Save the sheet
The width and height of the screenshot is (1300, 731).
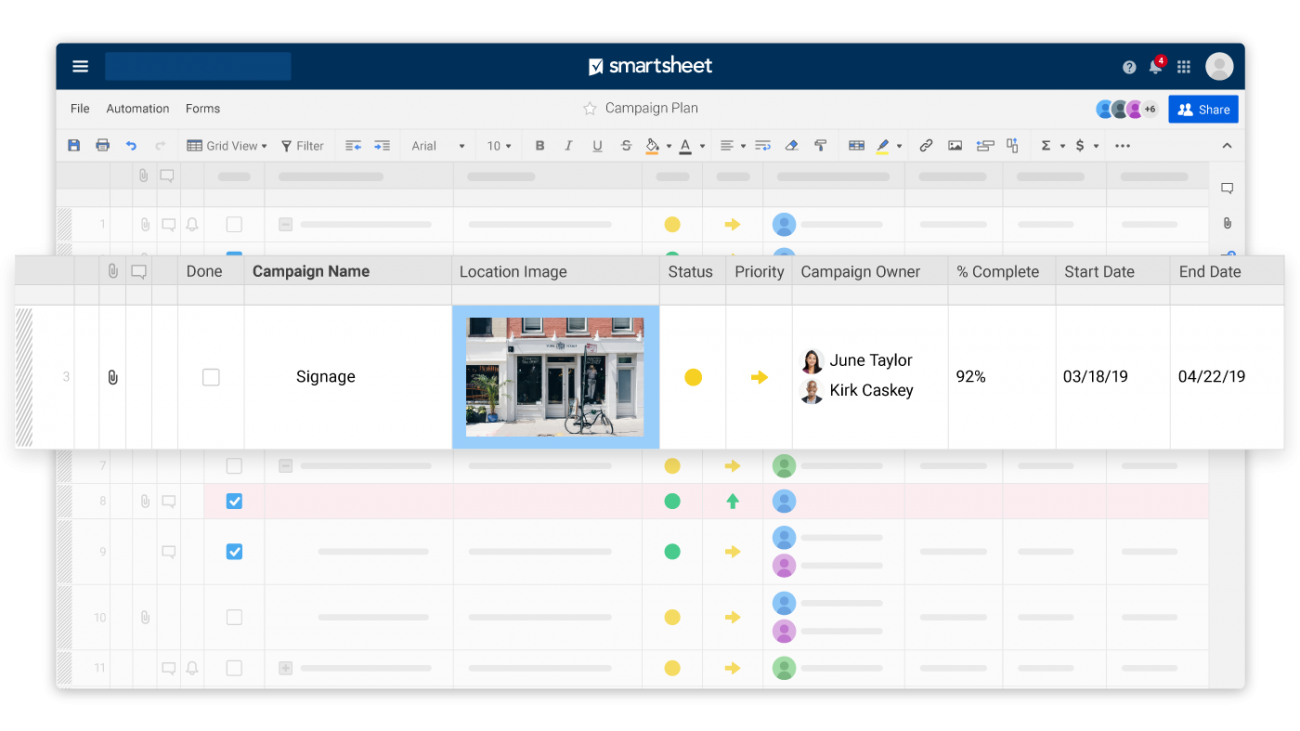73,145
